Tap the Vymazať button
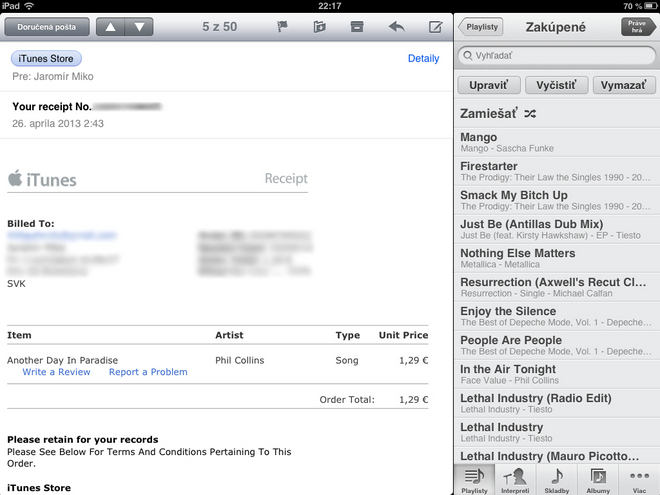This screenshot has width=660, height=495. coord(624,85)
